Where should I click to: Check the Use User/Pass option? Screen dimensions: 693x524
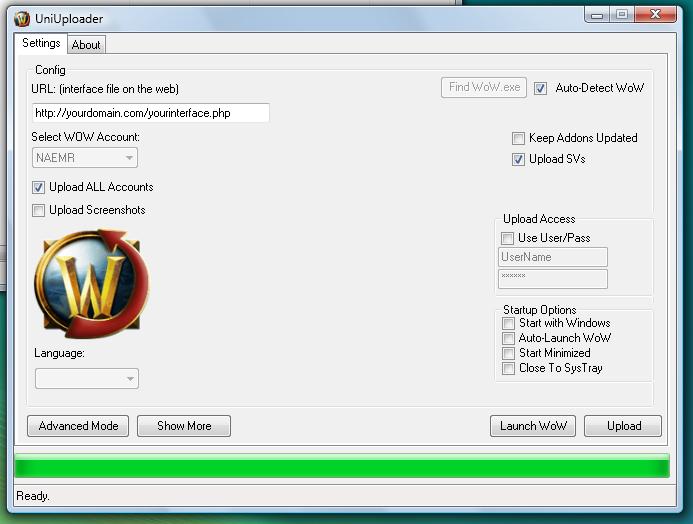point(507,238)
